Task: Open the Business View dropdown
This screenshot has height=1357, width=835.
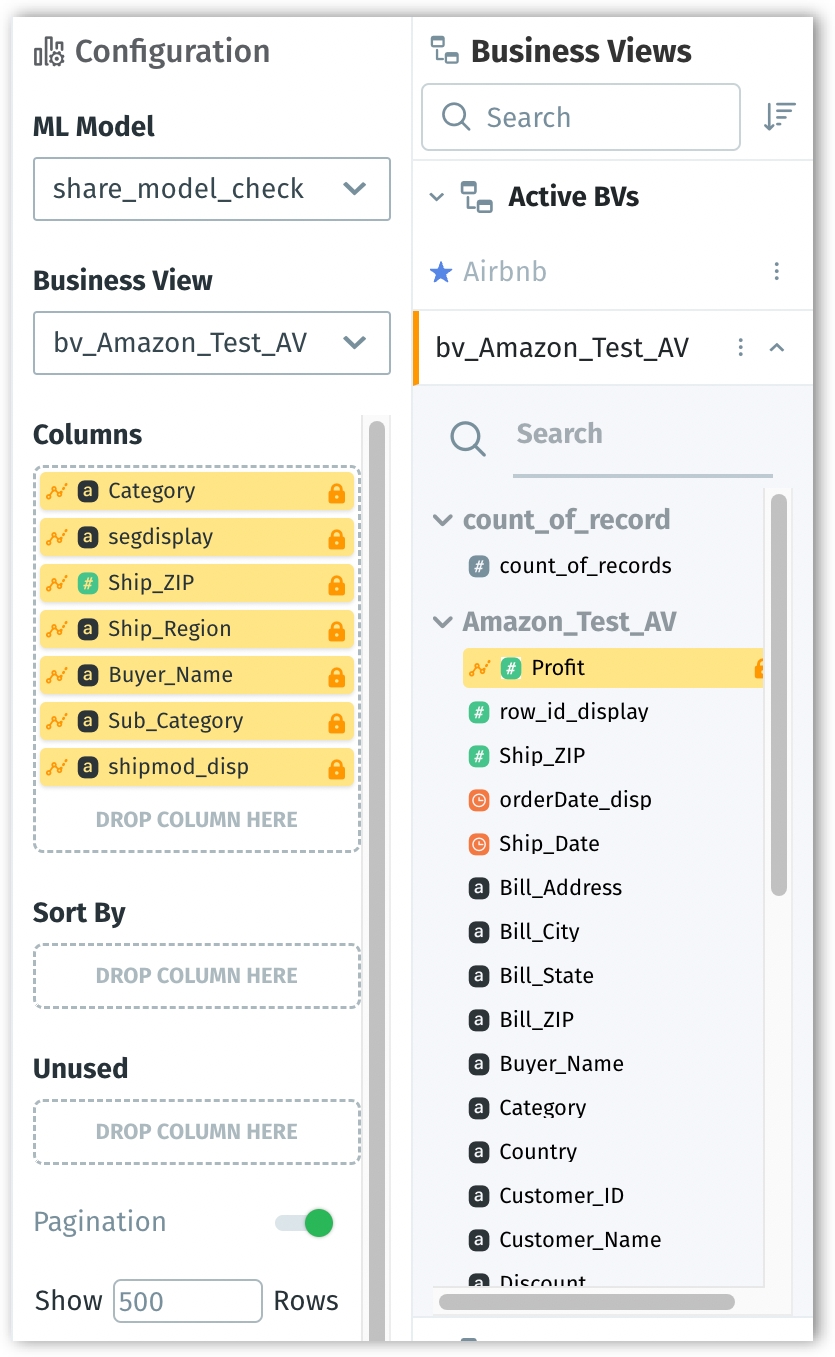Action: click(x=212, y=343)
